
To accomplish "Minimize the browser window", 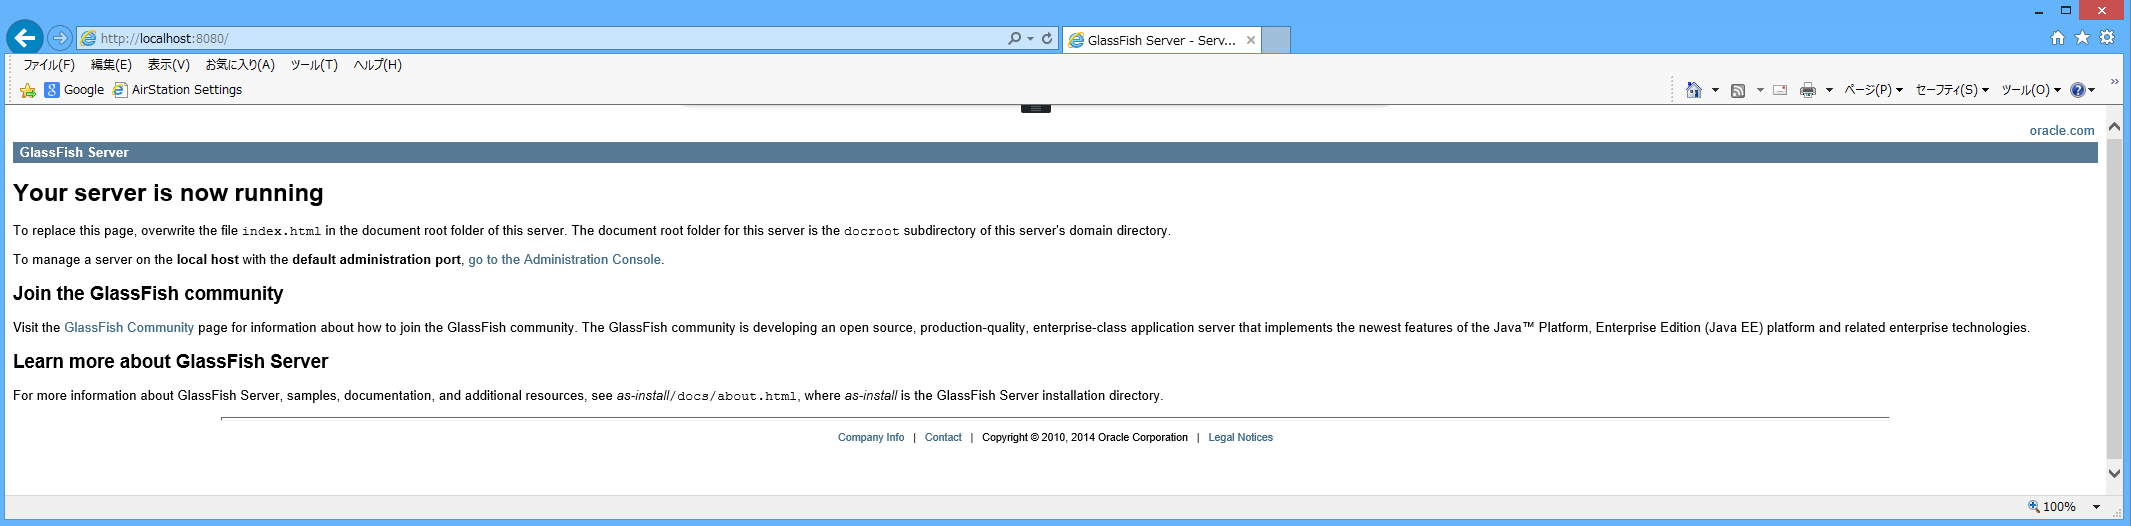I will (2039, 11).
